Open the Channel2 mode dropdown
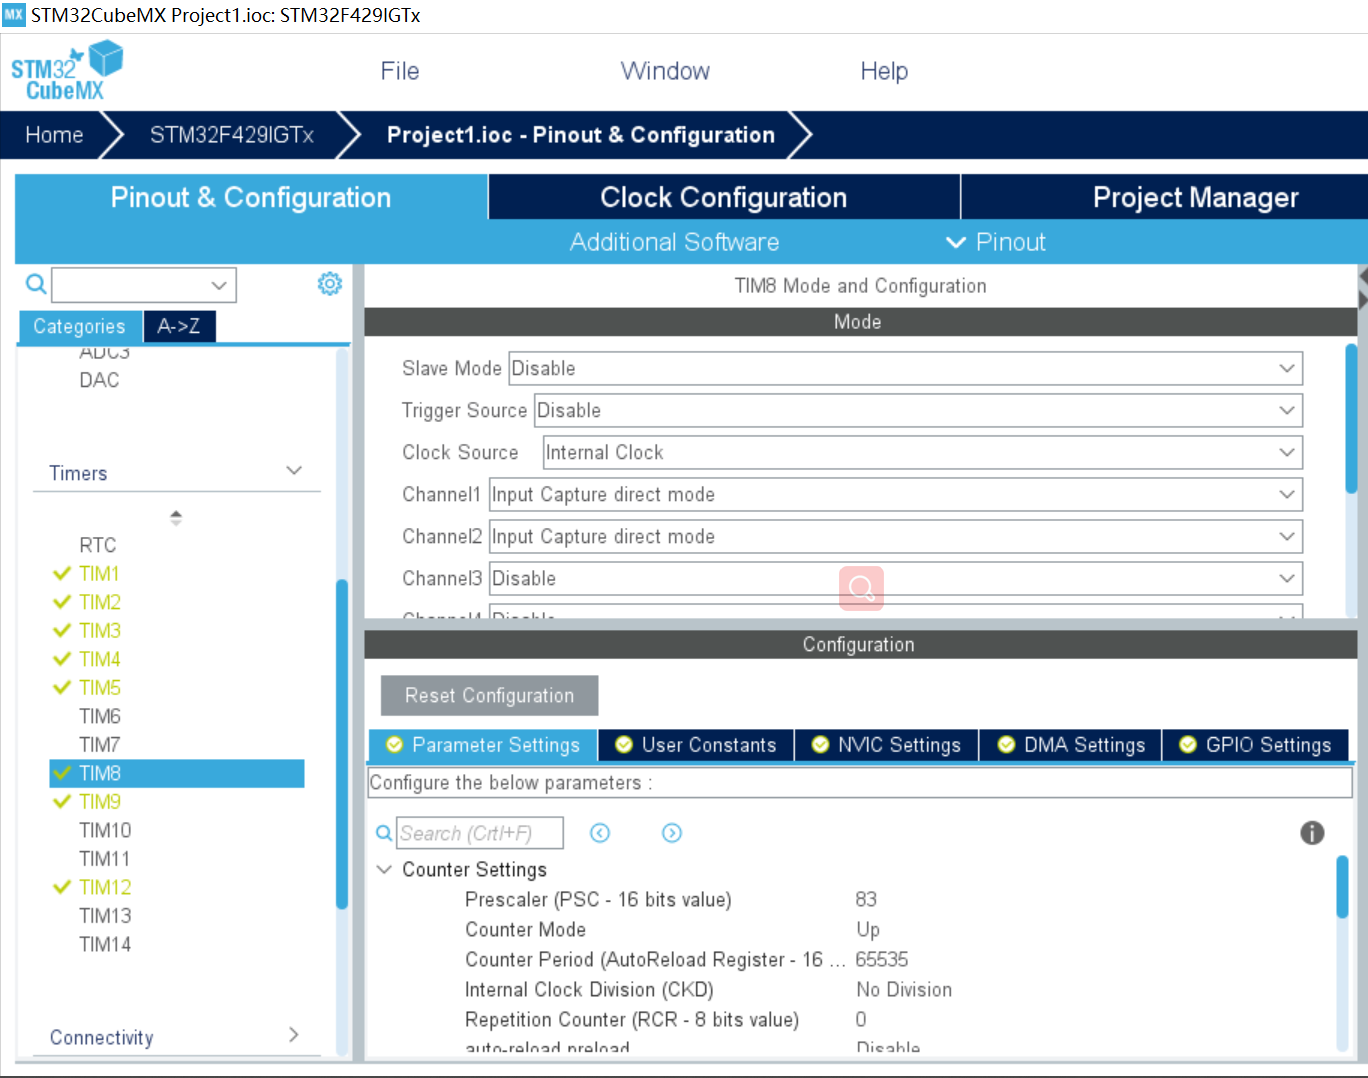Screen dimensions: 1368x1078 (x=896, y=536)
